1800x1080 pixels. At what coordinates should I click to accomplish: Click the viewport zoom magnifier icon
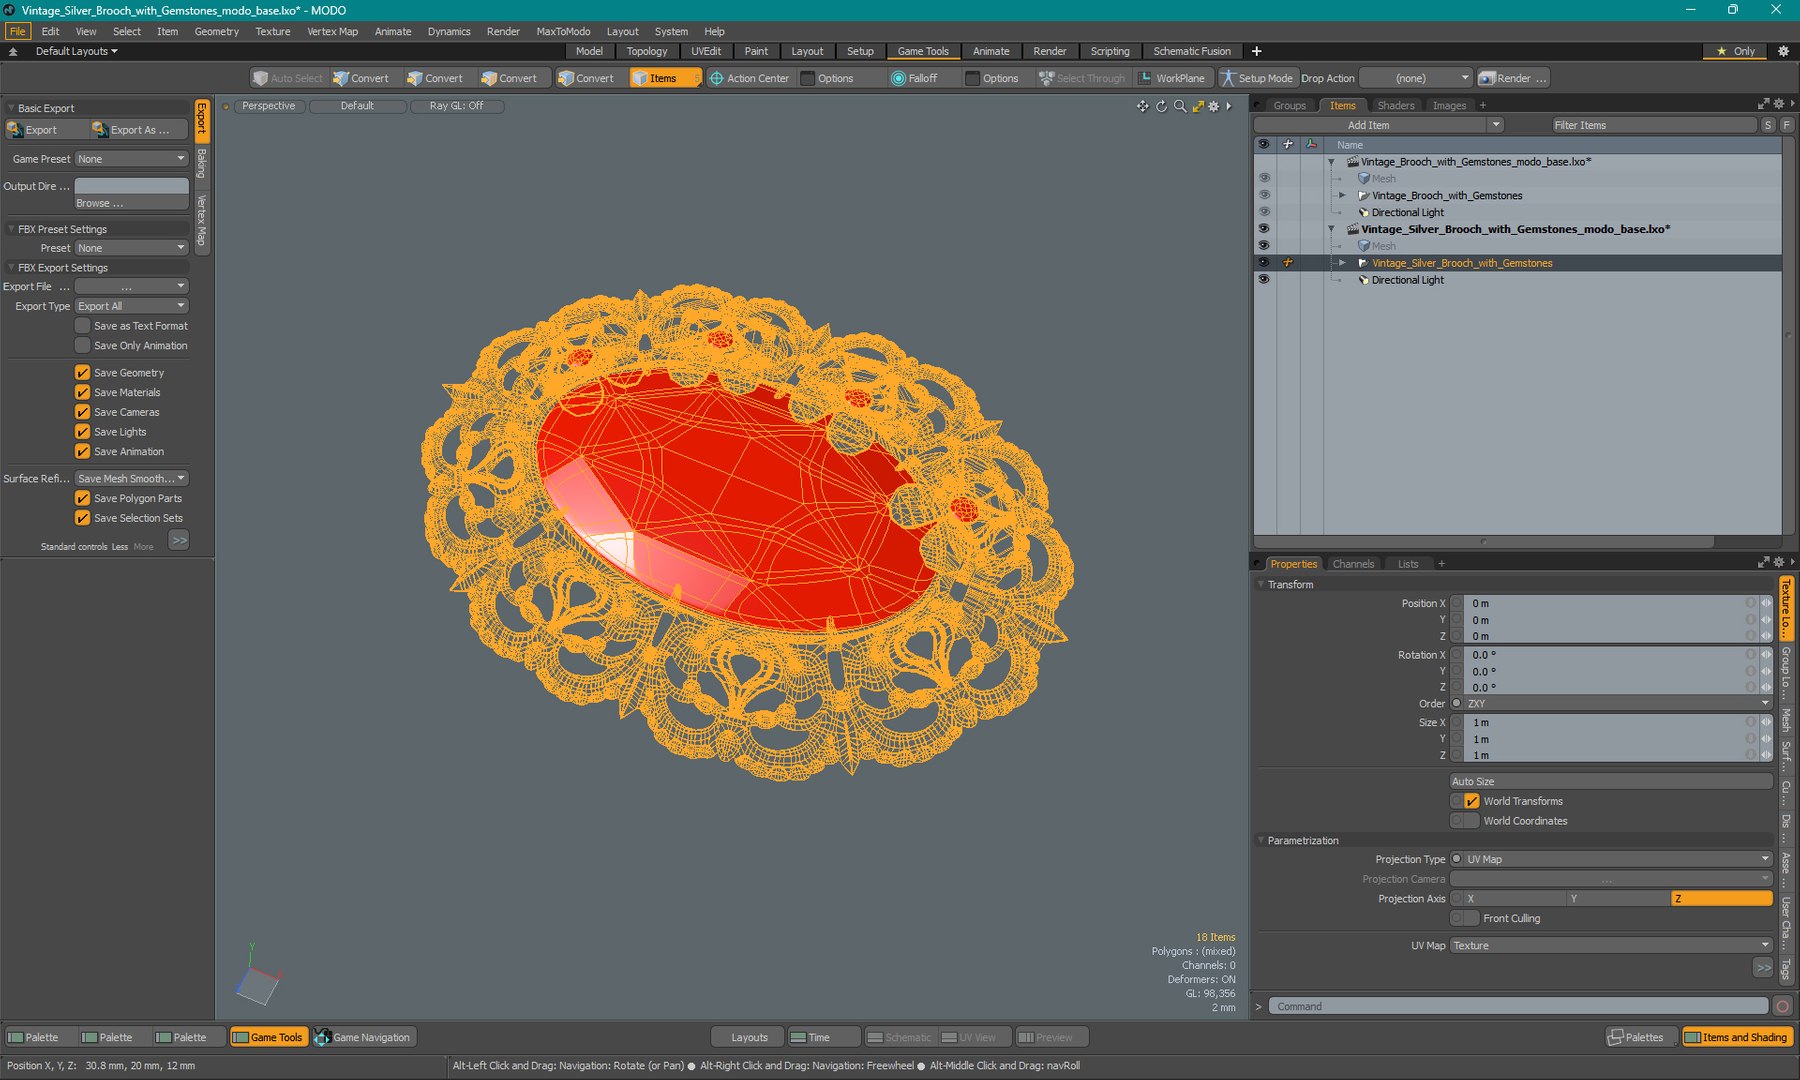1180,106
